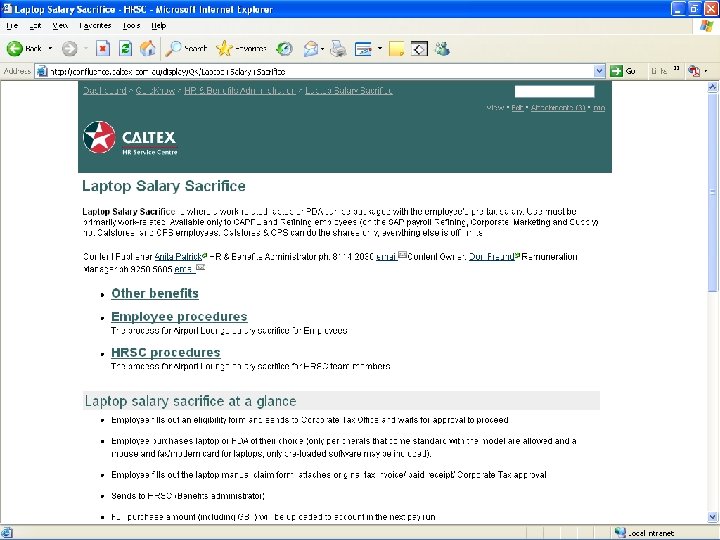Click the Confluence search box in header
This screenshot has width=720, height=540.
554,91
